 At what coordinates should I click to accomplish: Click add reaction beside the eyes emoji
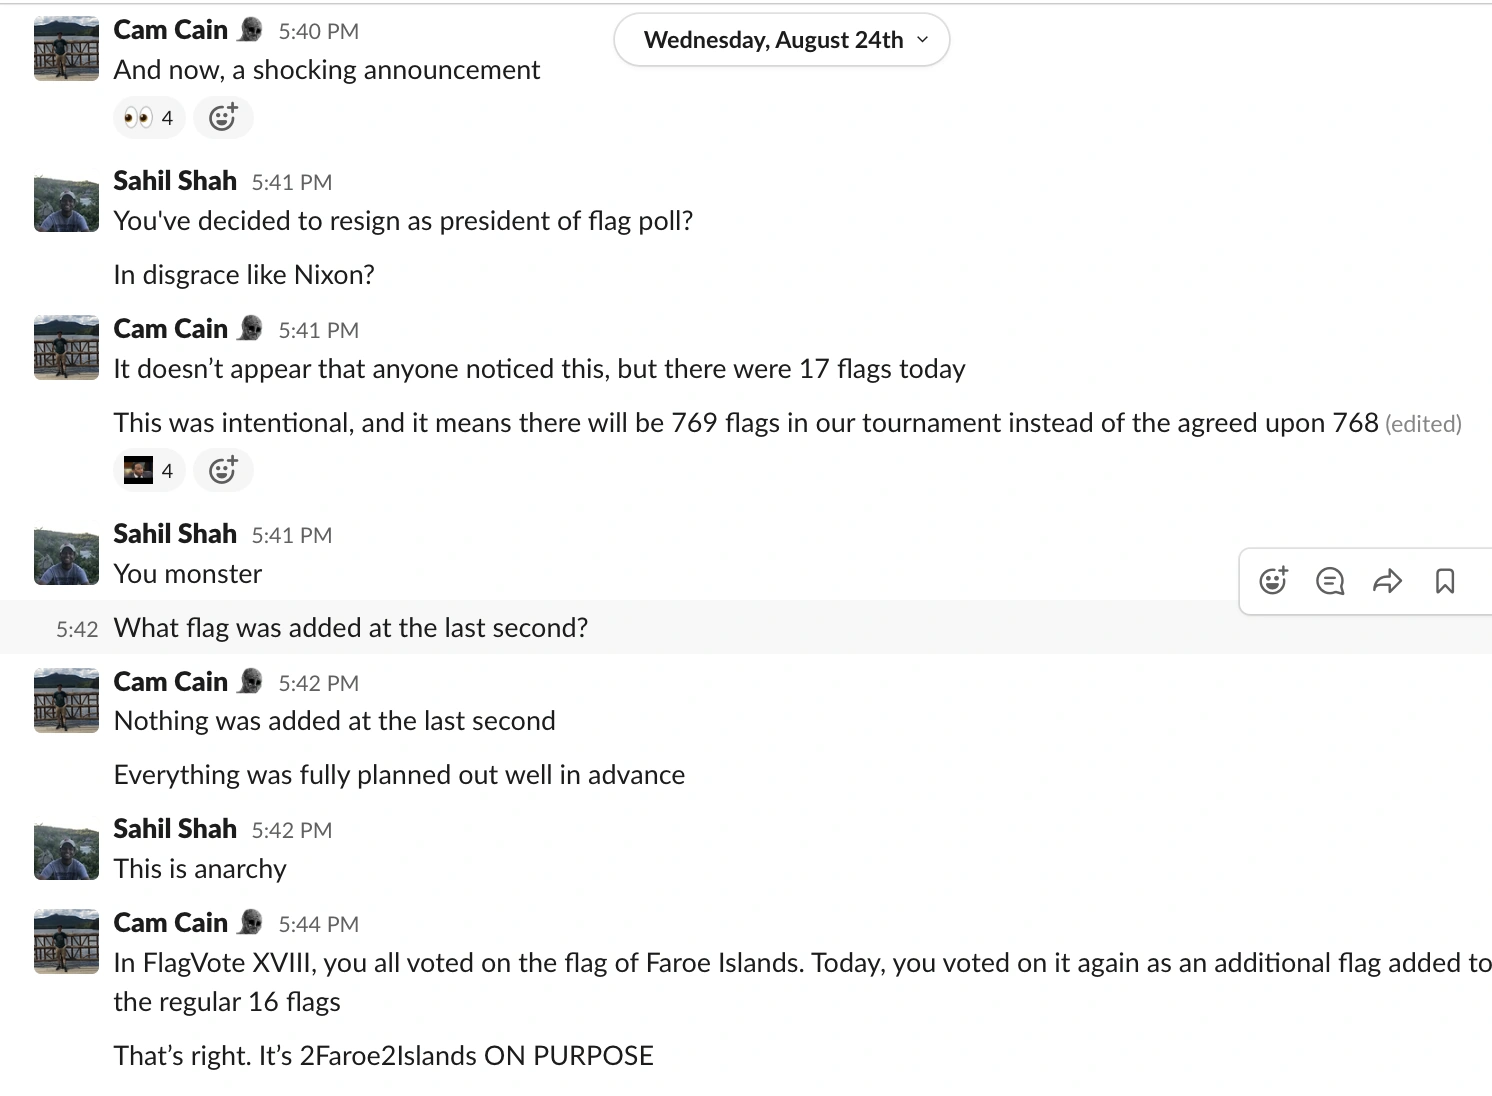223,118
